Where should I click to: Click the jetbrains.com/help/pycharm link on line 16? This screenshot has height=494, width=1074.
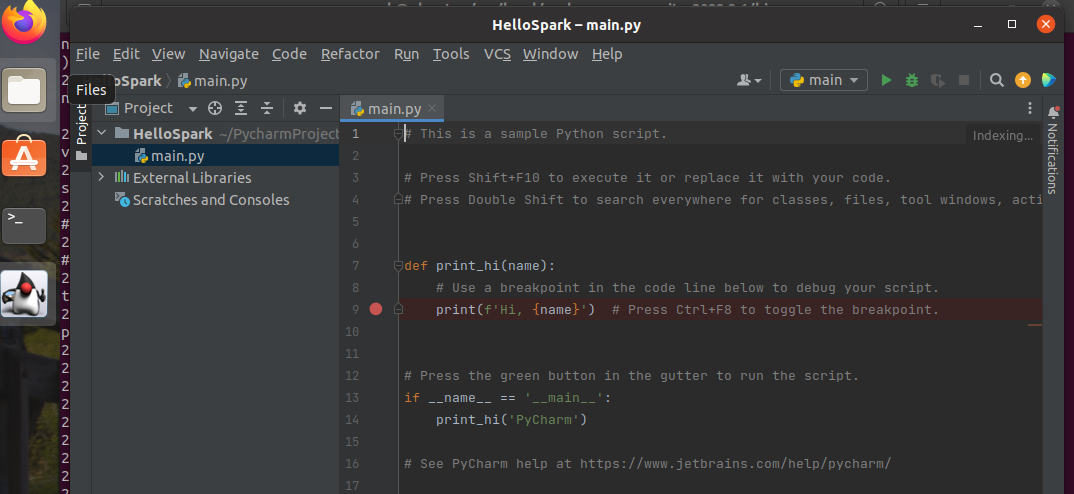point(736,464)
